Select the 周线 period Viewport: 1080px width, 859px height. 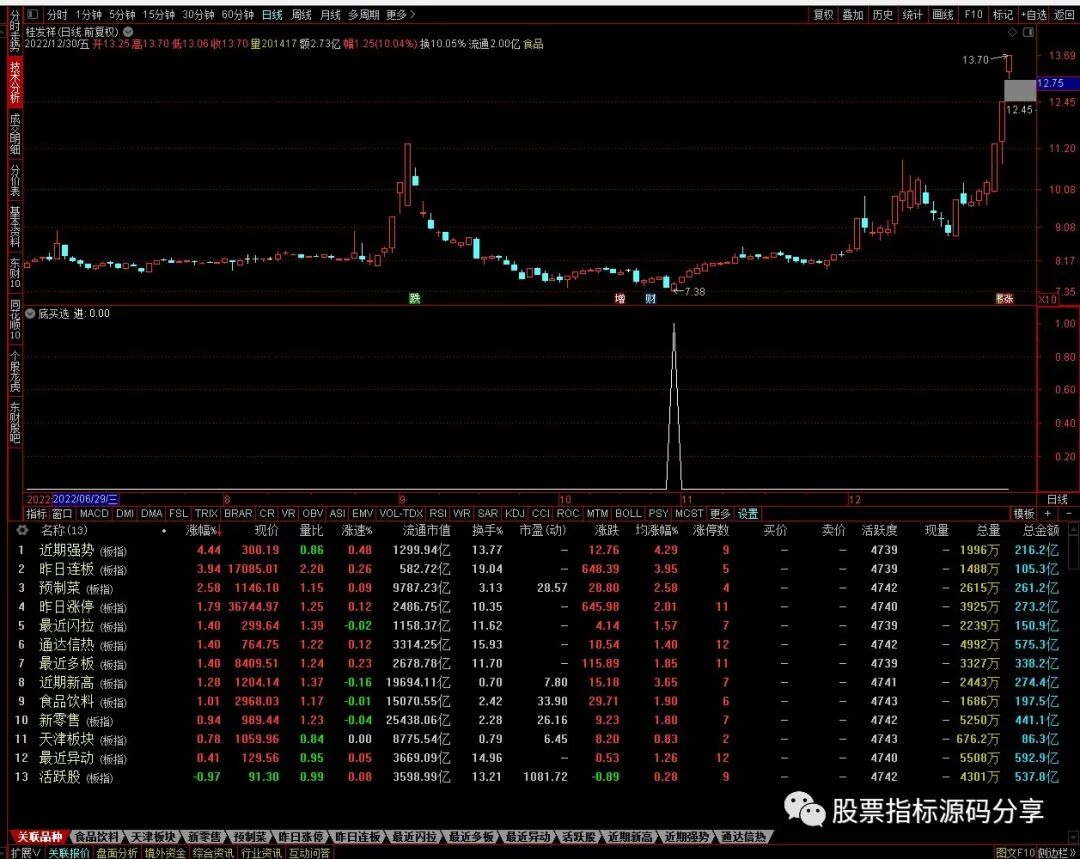click(x=302, y=14)
